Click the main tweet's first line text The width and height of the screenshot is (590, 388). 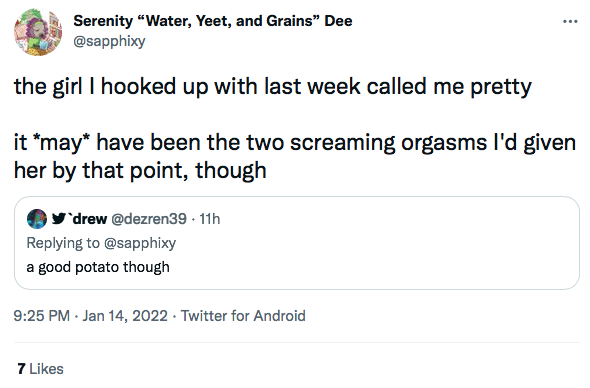(273, 87)
